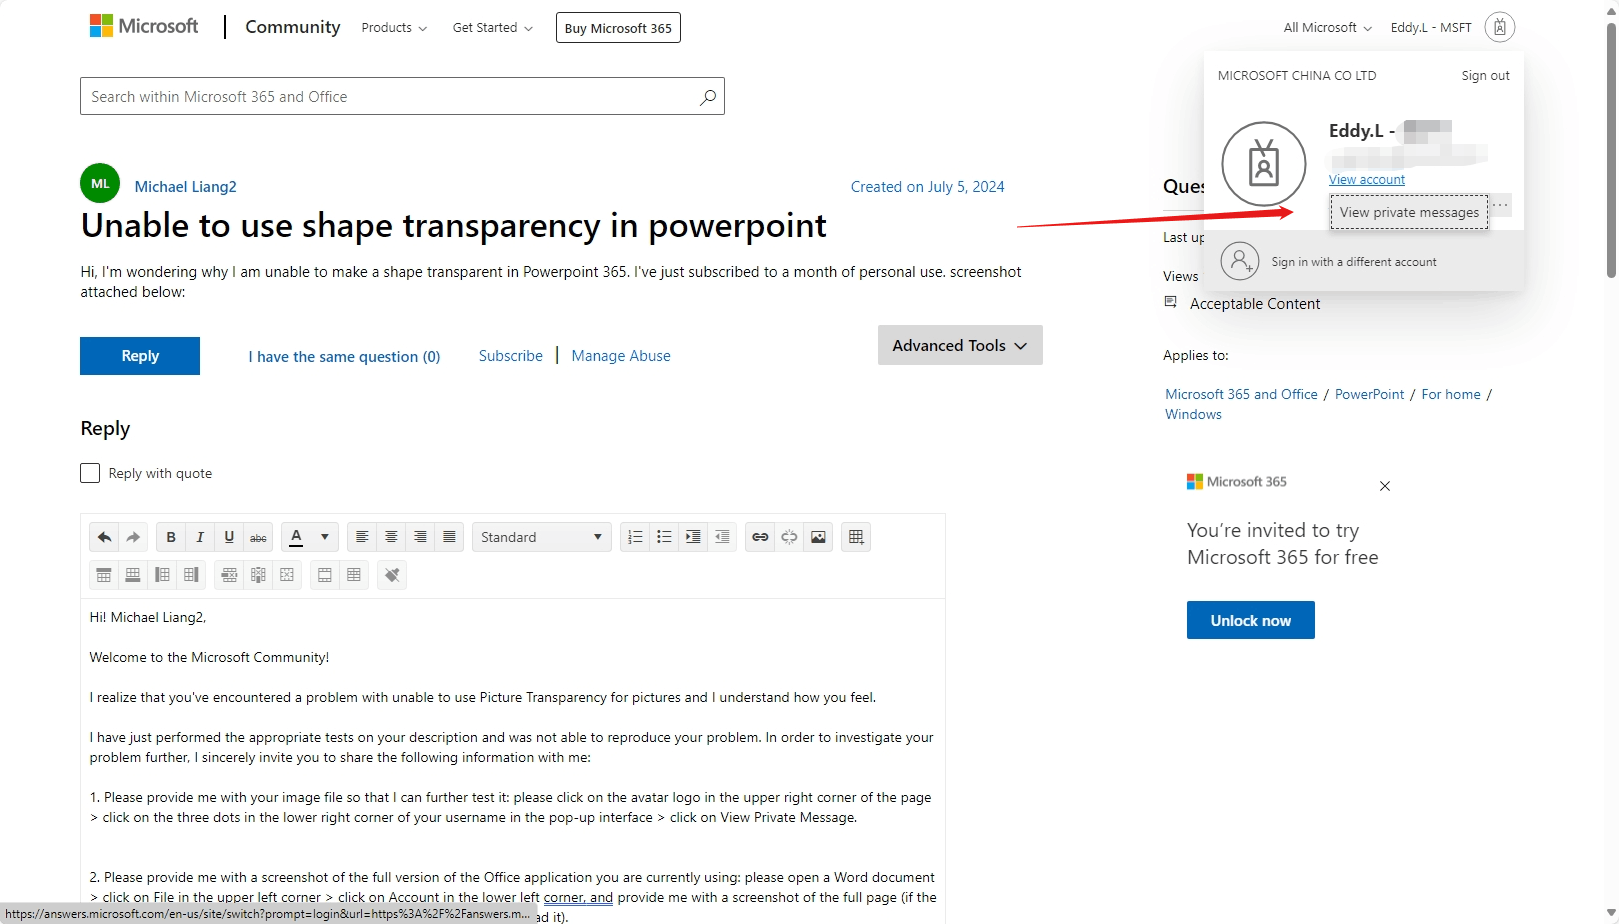
Task: Open the View account link
Action: (1367, 180)
